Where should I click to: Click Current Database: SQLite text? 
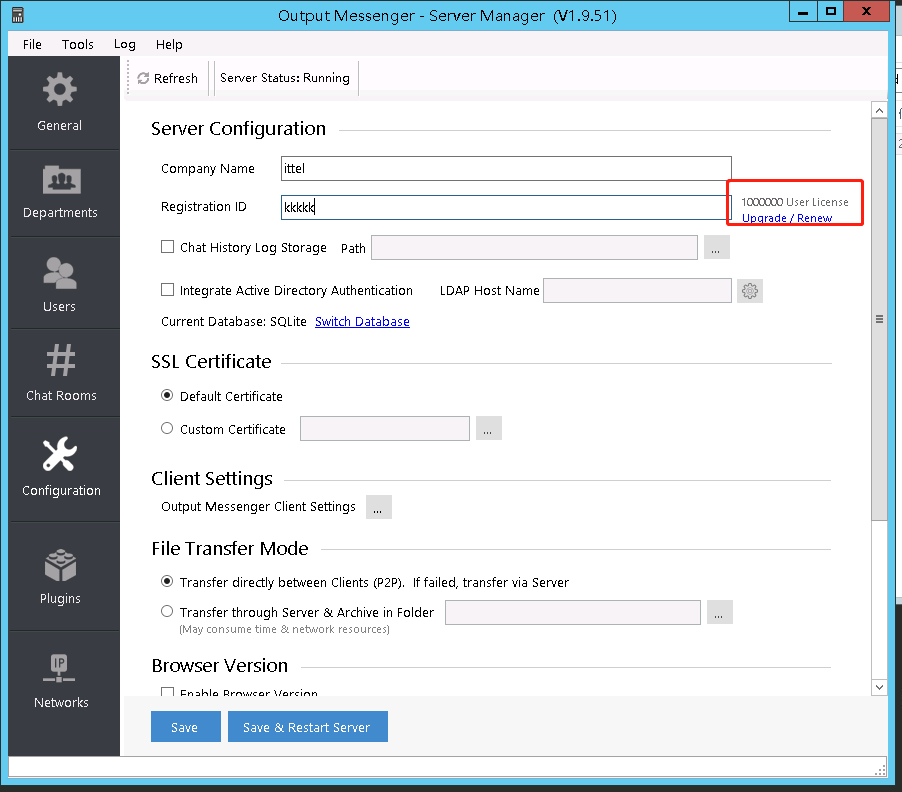tap(234, 322)
